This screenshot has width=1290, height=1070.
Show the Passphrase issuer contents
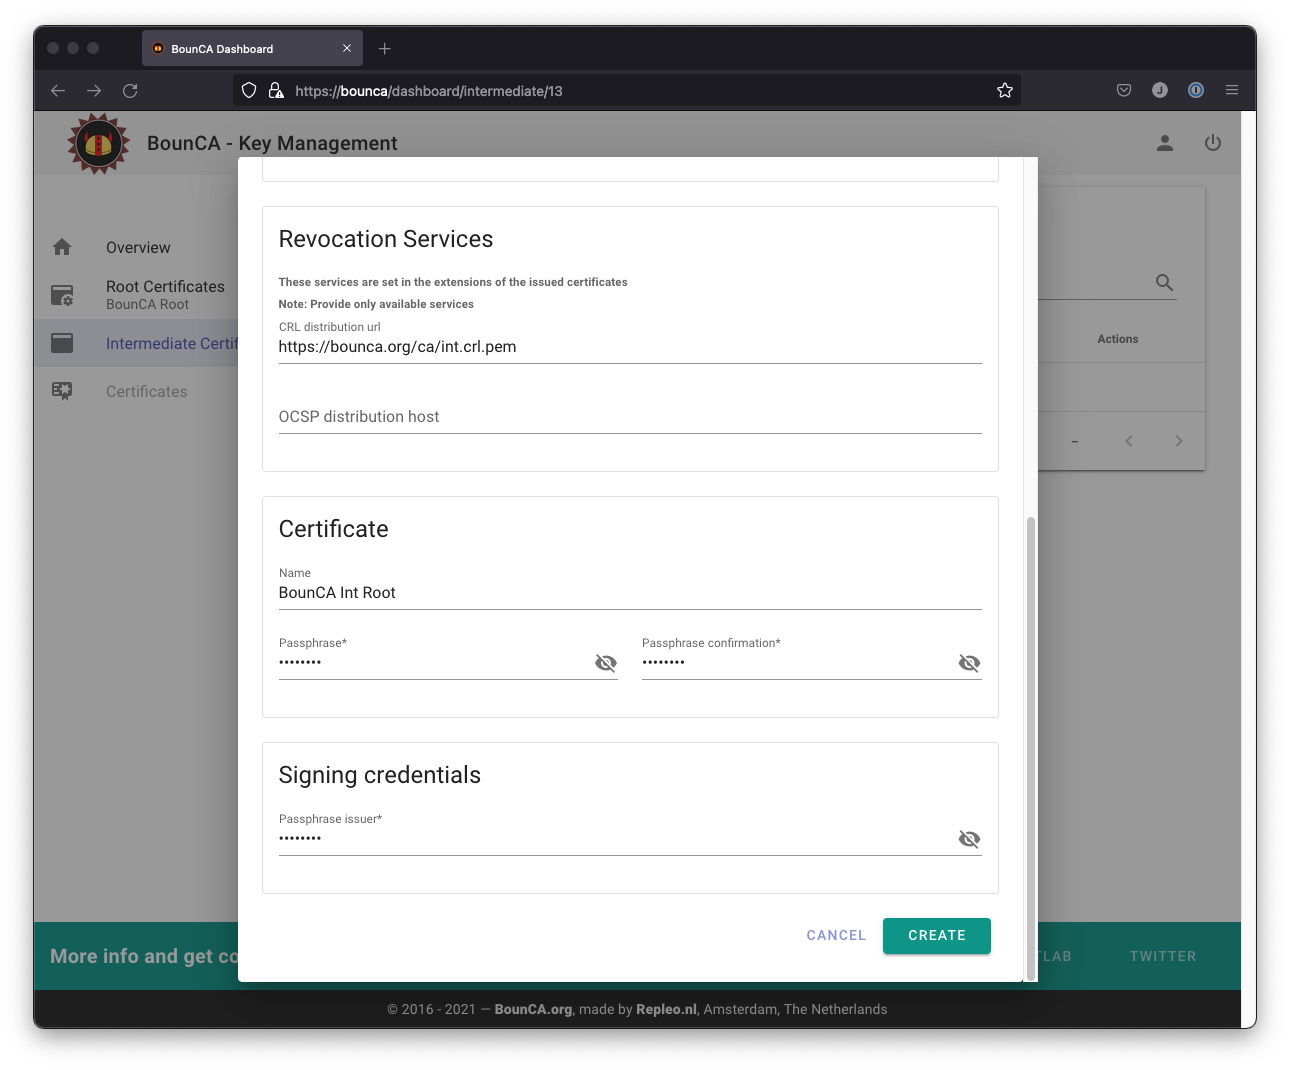[969, 839]
